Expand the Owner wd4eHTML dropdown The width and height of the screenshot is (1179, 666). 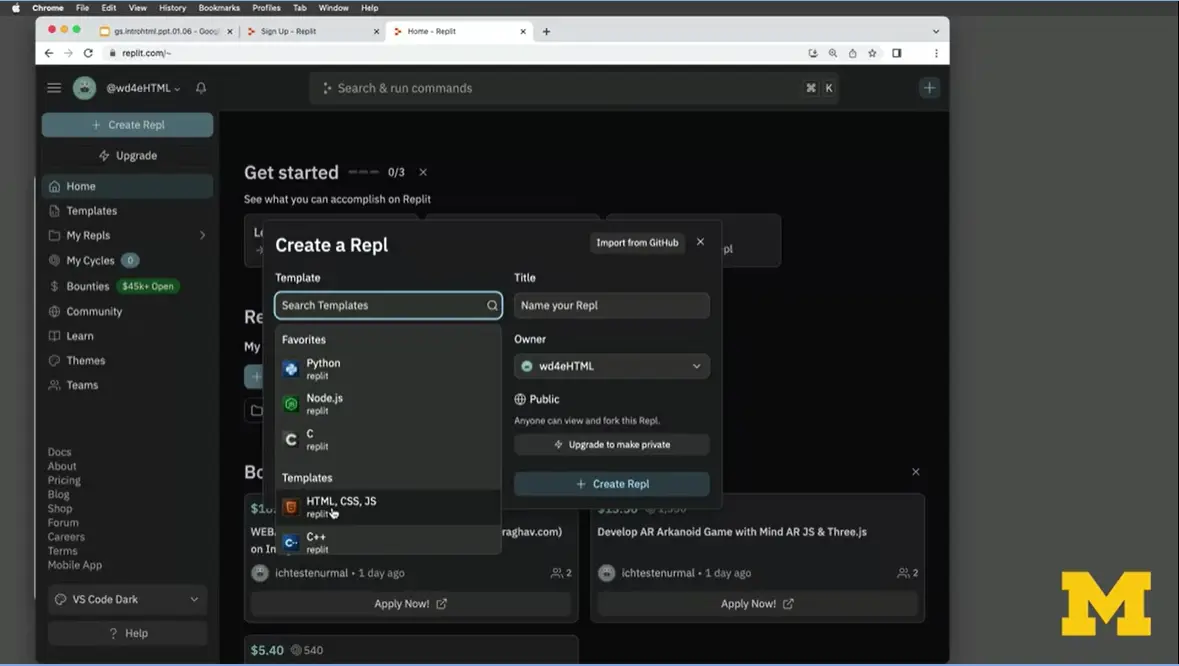(x=612, y=366)
